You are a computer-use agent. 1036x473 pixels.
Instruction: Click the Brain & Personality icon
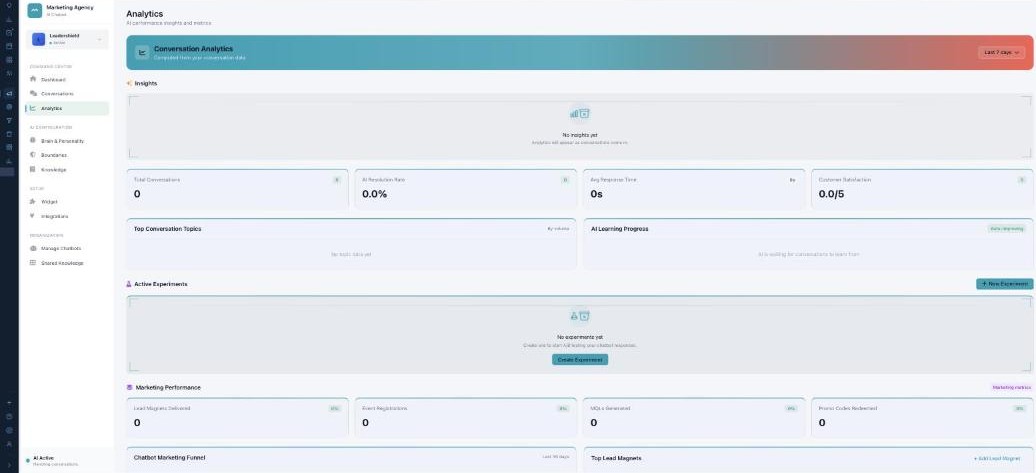pos(33,141)
